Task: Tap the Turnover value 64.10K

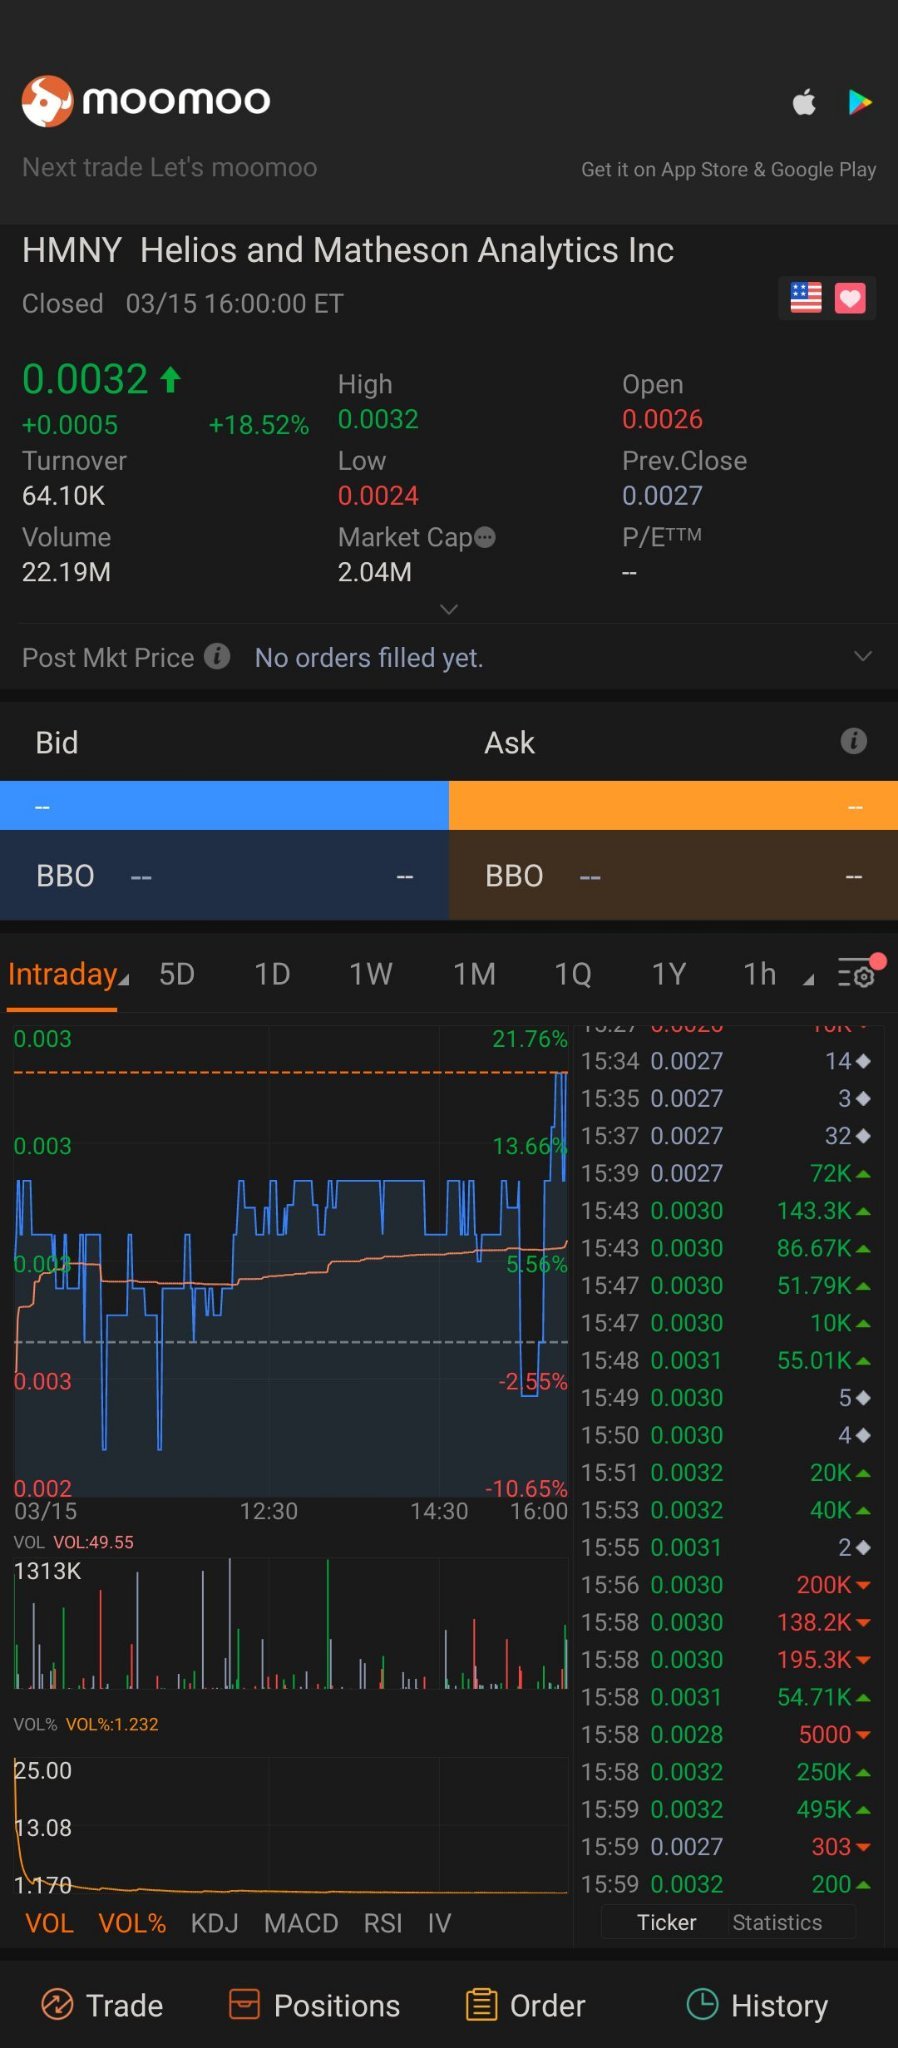Action: tap(63, 496)
